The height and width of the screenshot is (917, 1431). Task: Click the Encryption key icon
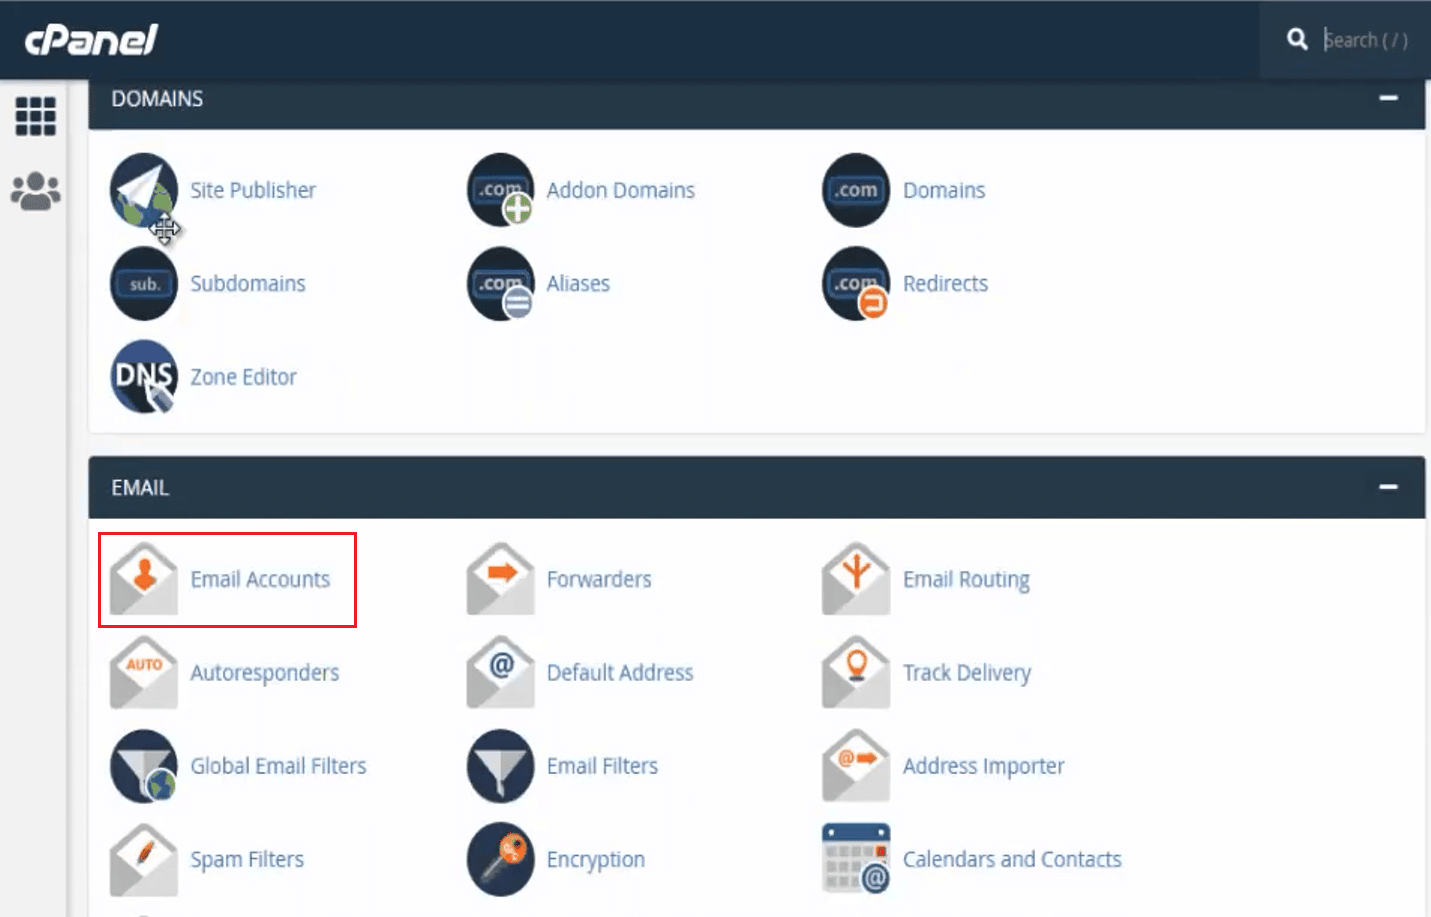click(500, 859)
